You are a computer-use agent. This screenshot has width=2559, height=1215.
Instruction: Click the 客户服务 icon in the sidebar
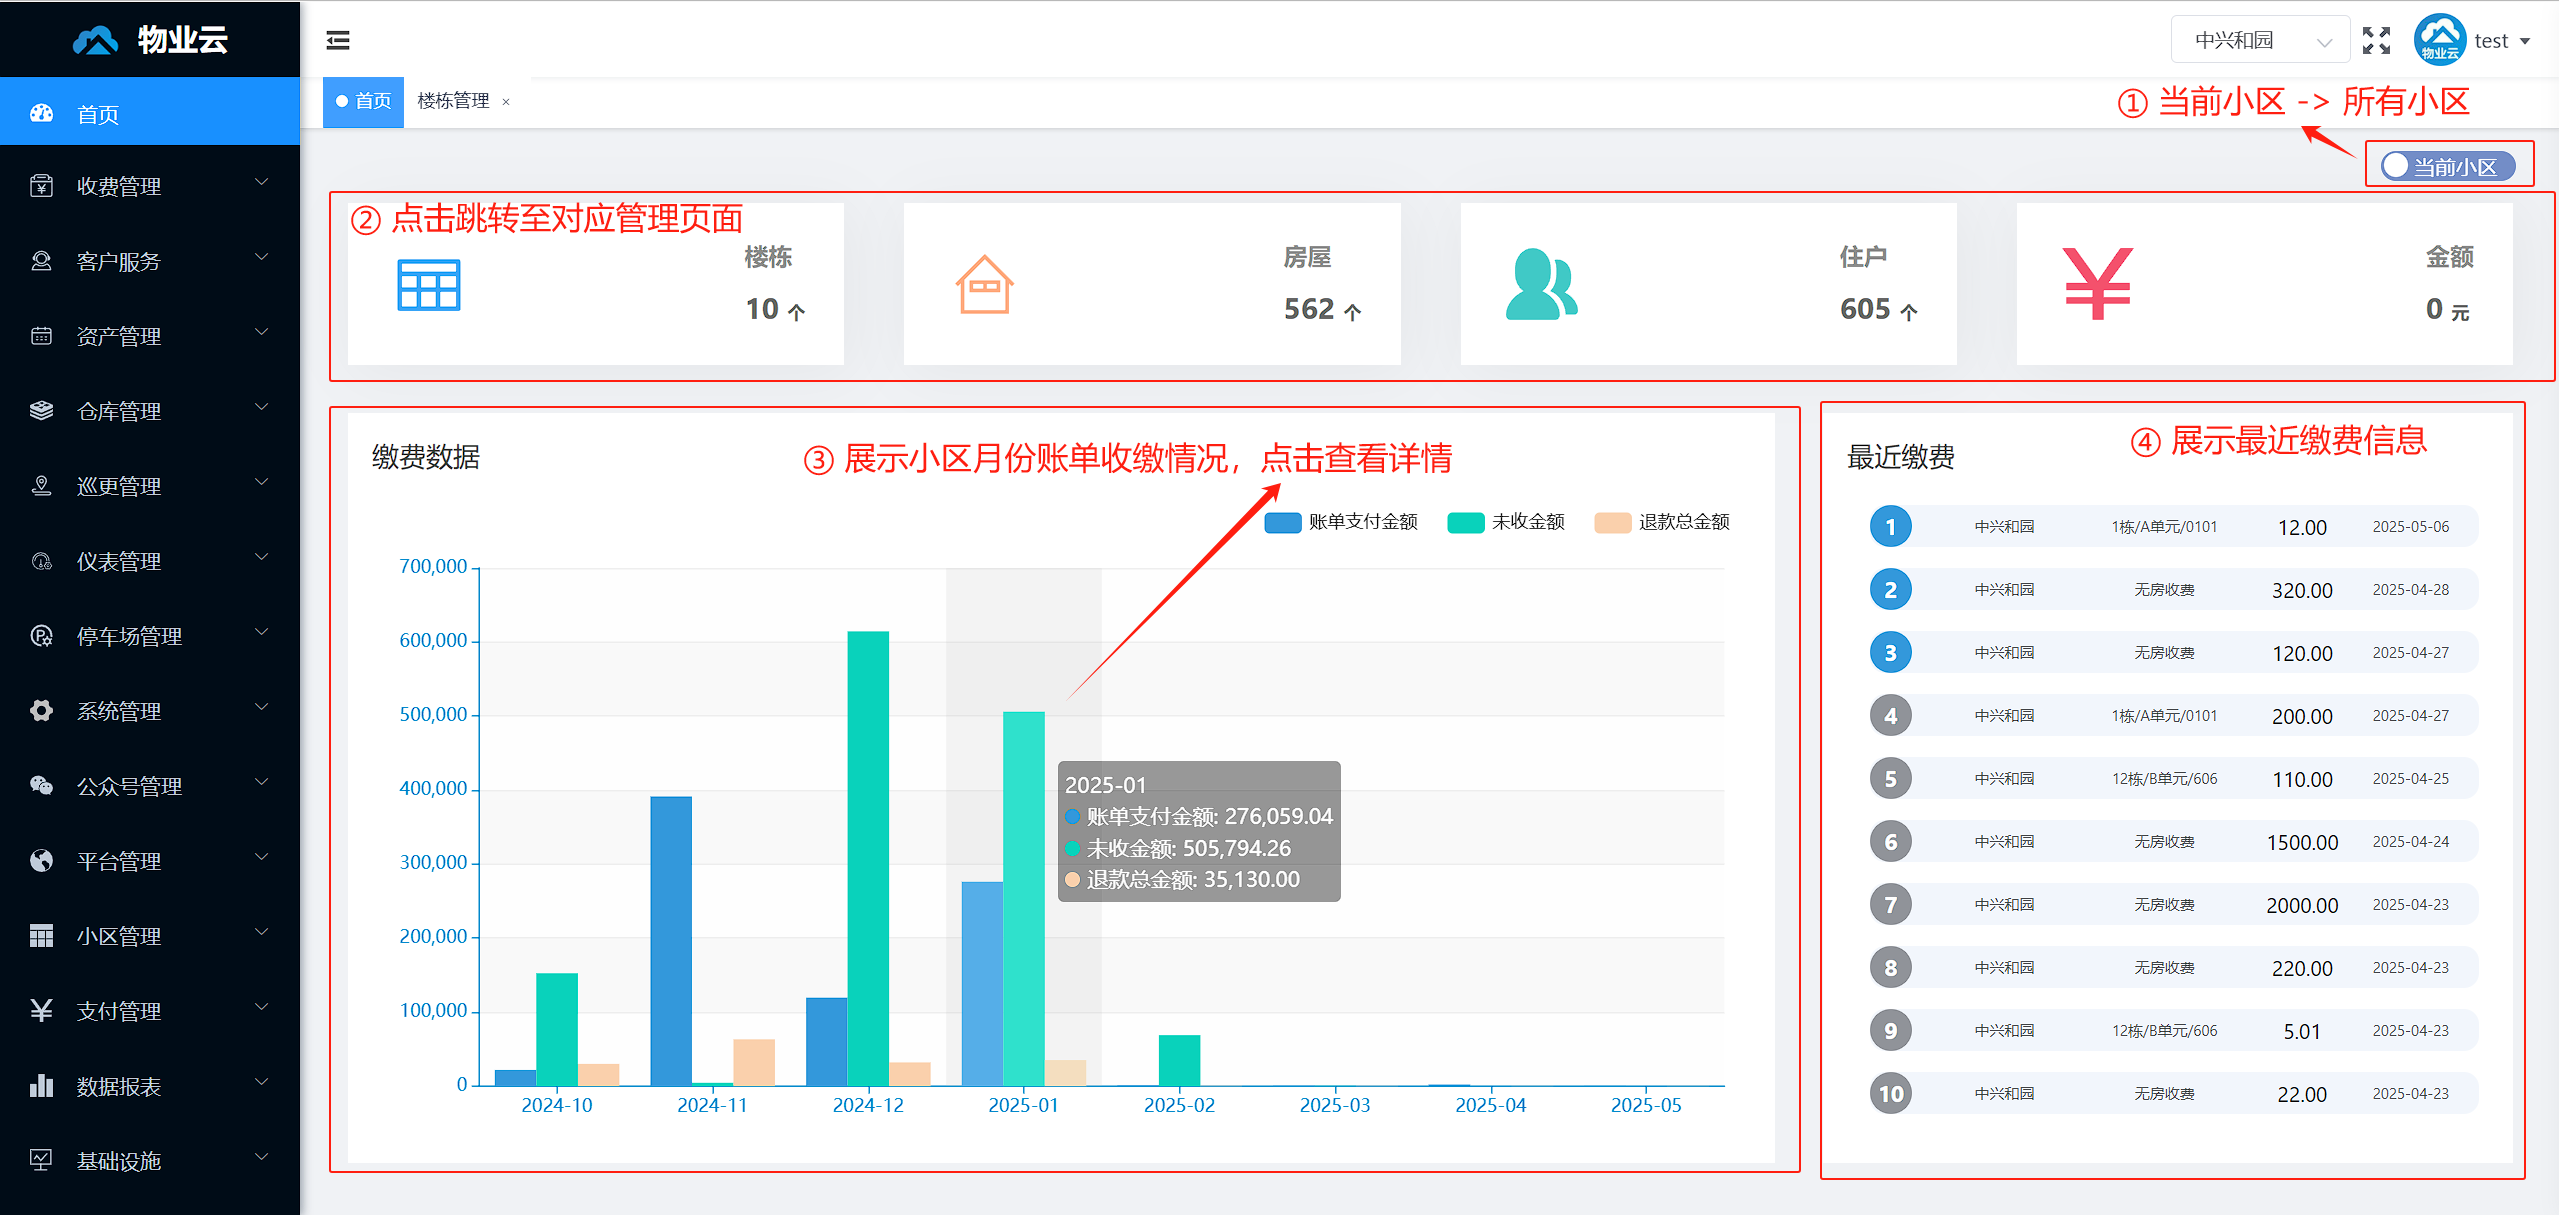41,261
